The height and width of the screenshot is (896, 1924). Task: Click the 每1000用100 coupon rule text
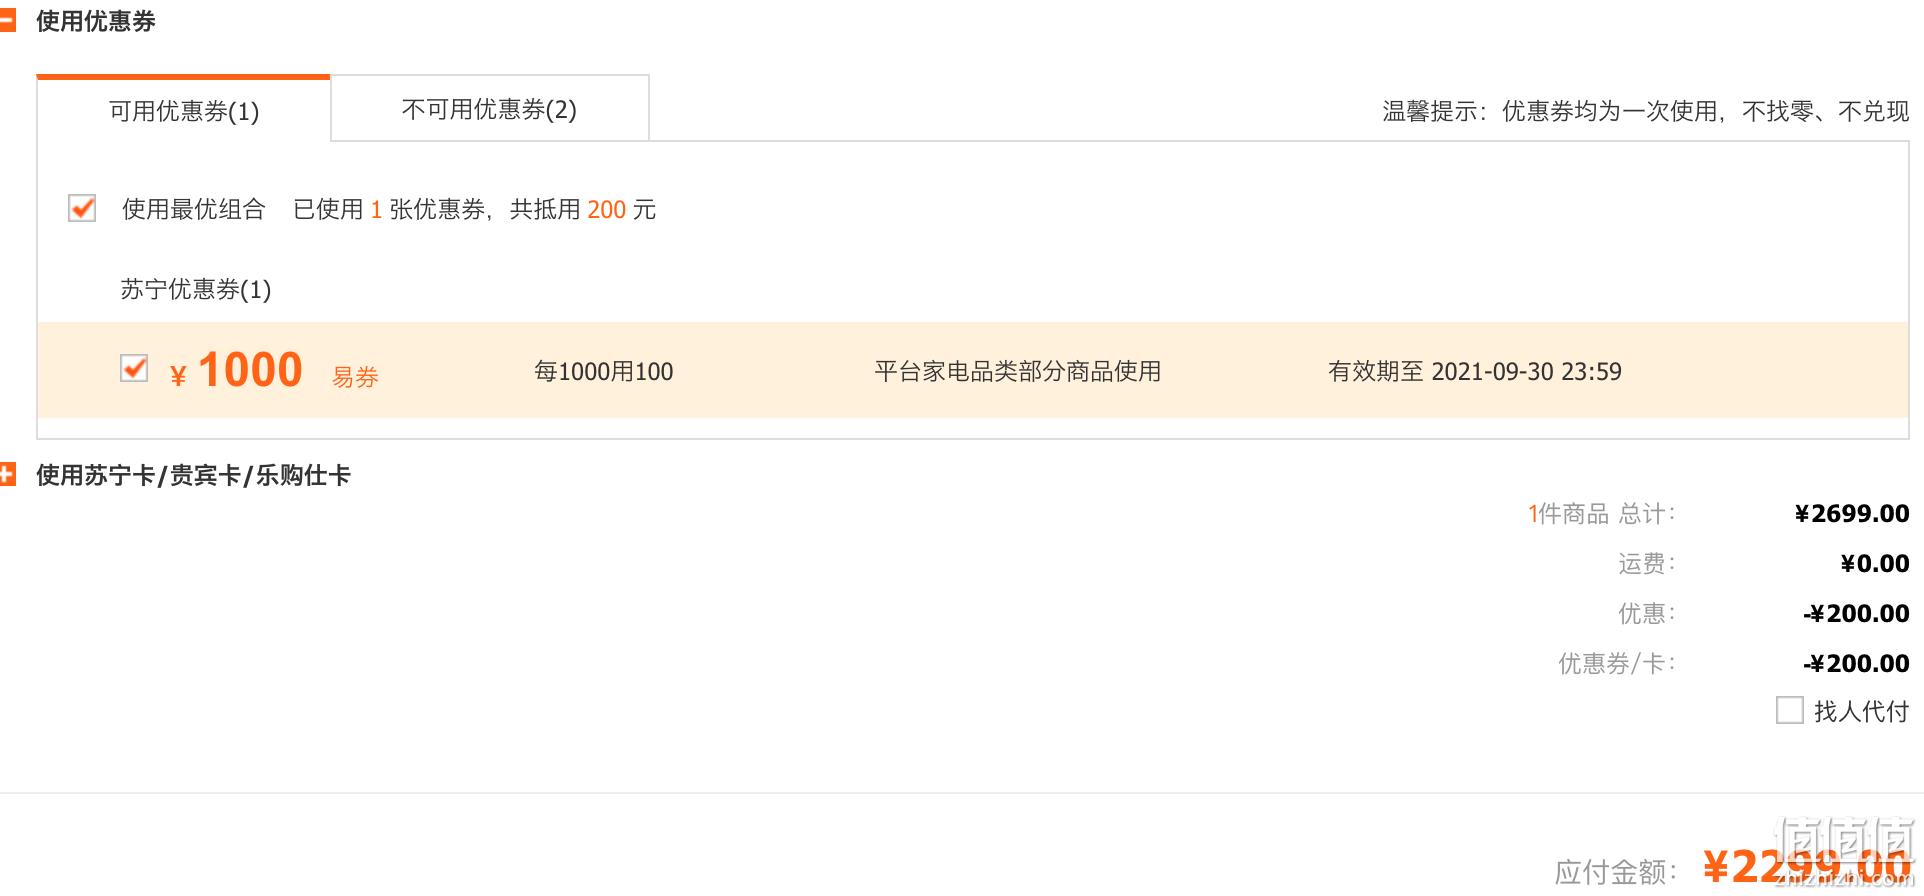tap(604, 371)
